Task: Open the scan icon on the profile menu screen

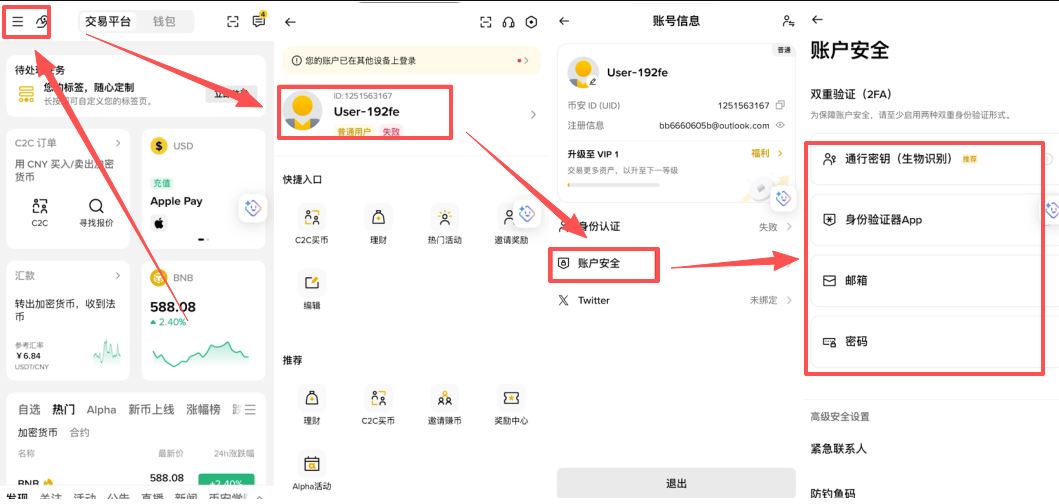Action: coord(486,22)
